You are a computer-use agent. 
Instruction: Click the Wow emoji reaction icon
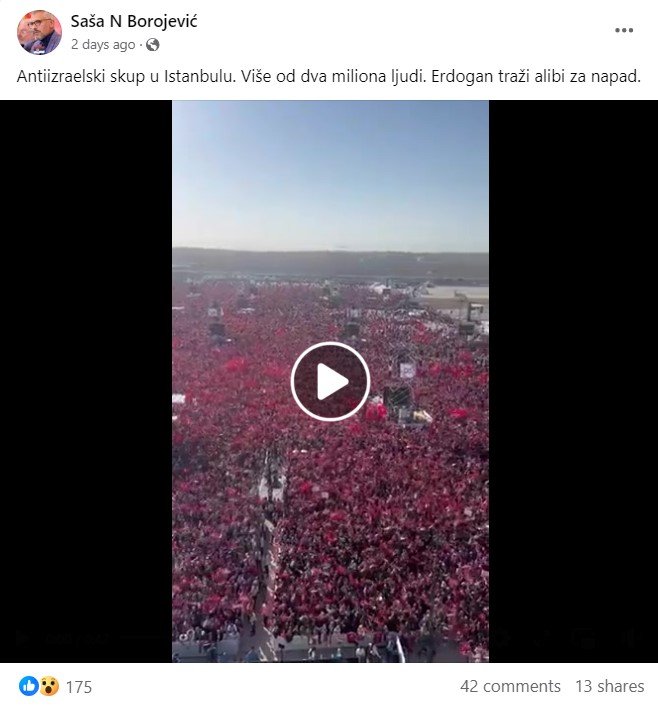[x=49, y=686]
